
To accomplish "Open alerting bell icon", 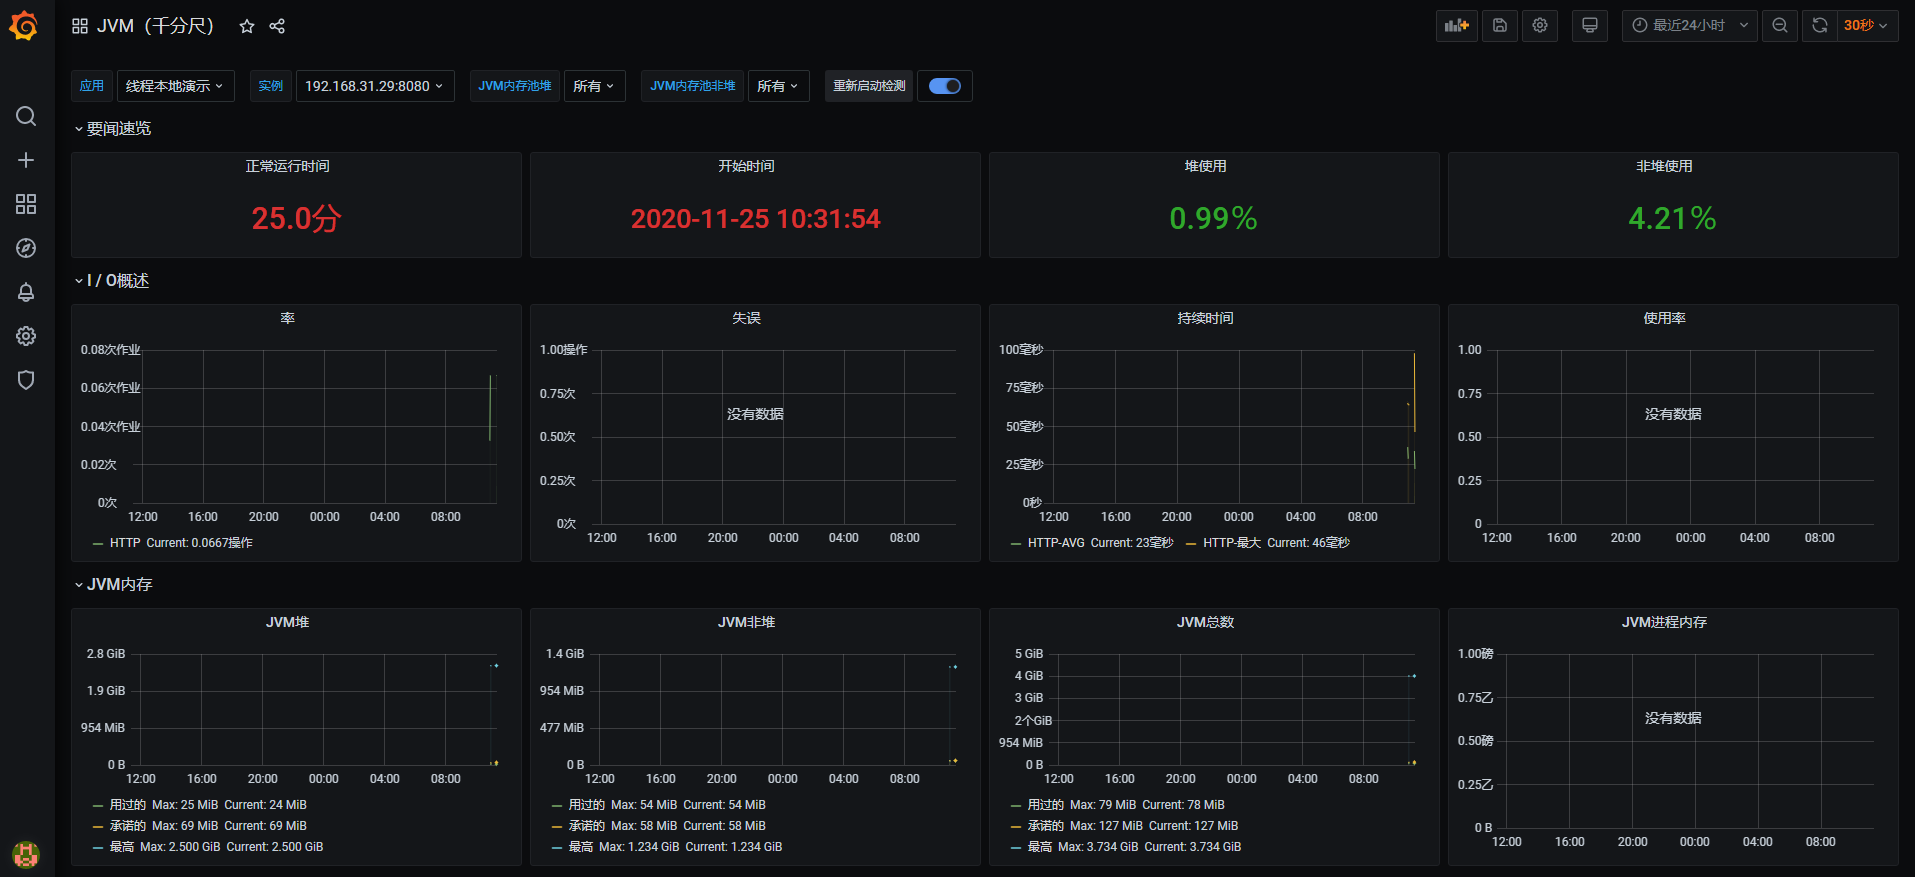I will [x=26, y=292].
